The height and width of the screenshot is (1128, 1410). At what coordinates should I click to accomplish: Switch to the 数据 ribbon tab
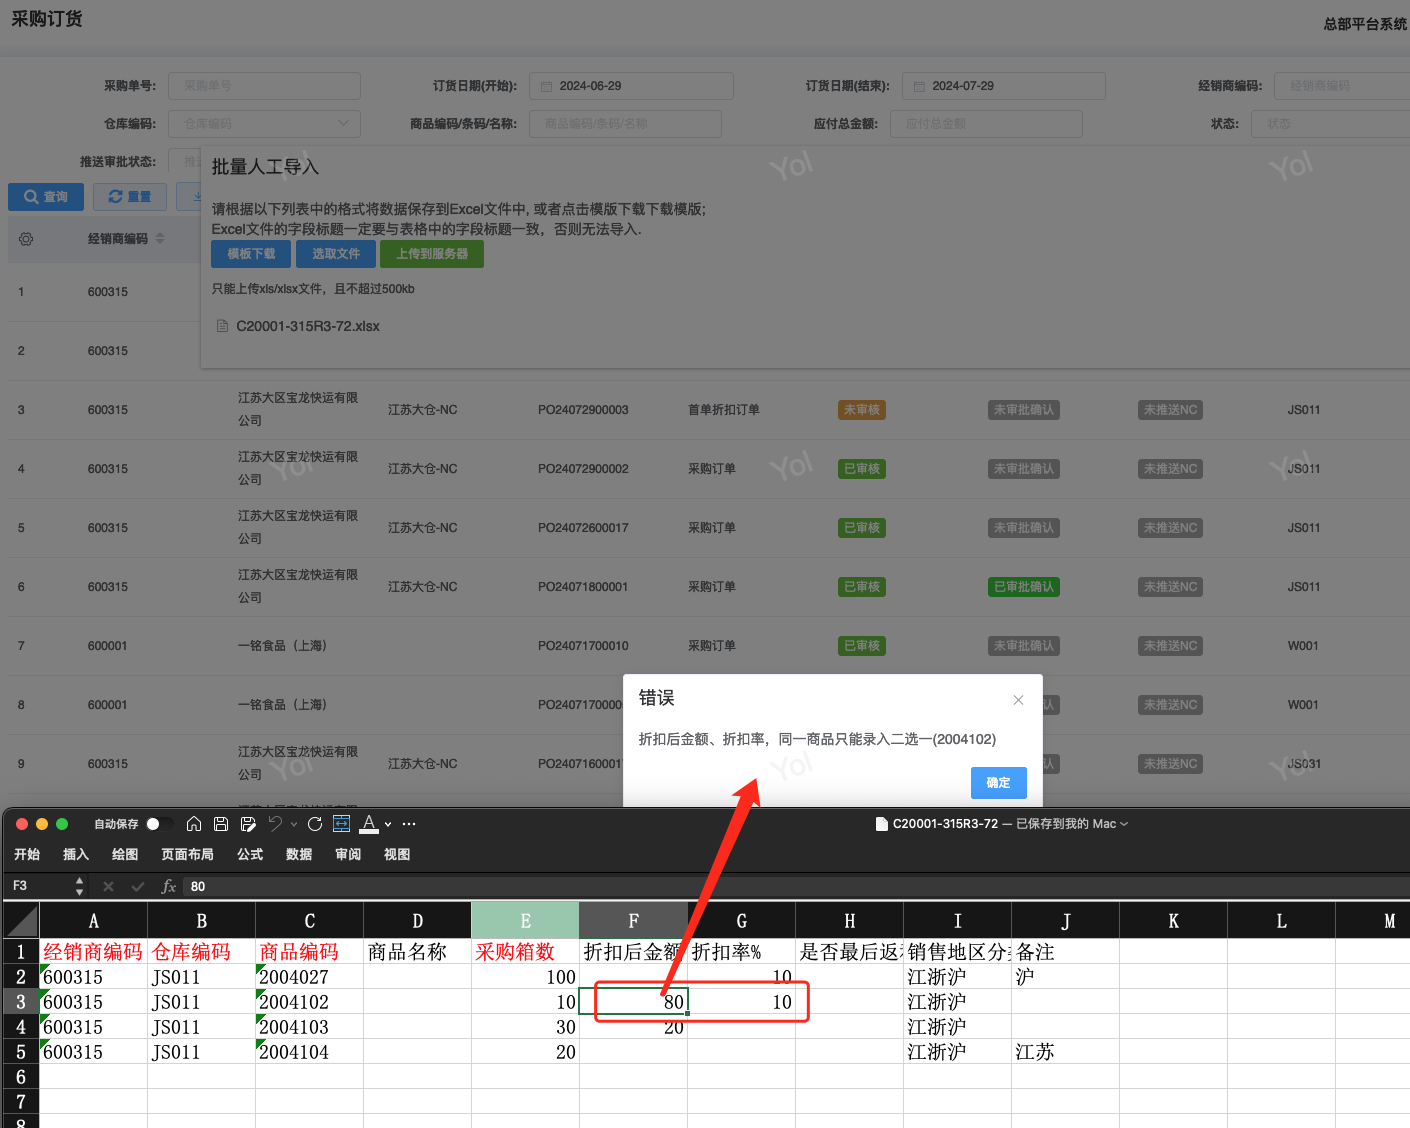coord(299,854)
